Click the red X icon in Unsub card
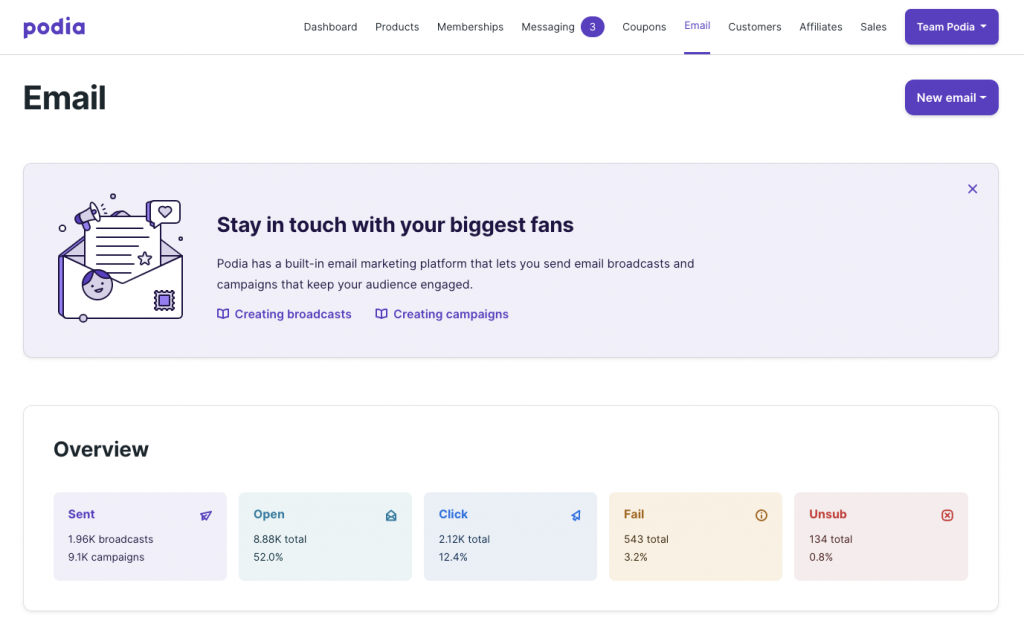Viewport: 1024px width, 641px height. pyautogui.click(x=947, y=516)
